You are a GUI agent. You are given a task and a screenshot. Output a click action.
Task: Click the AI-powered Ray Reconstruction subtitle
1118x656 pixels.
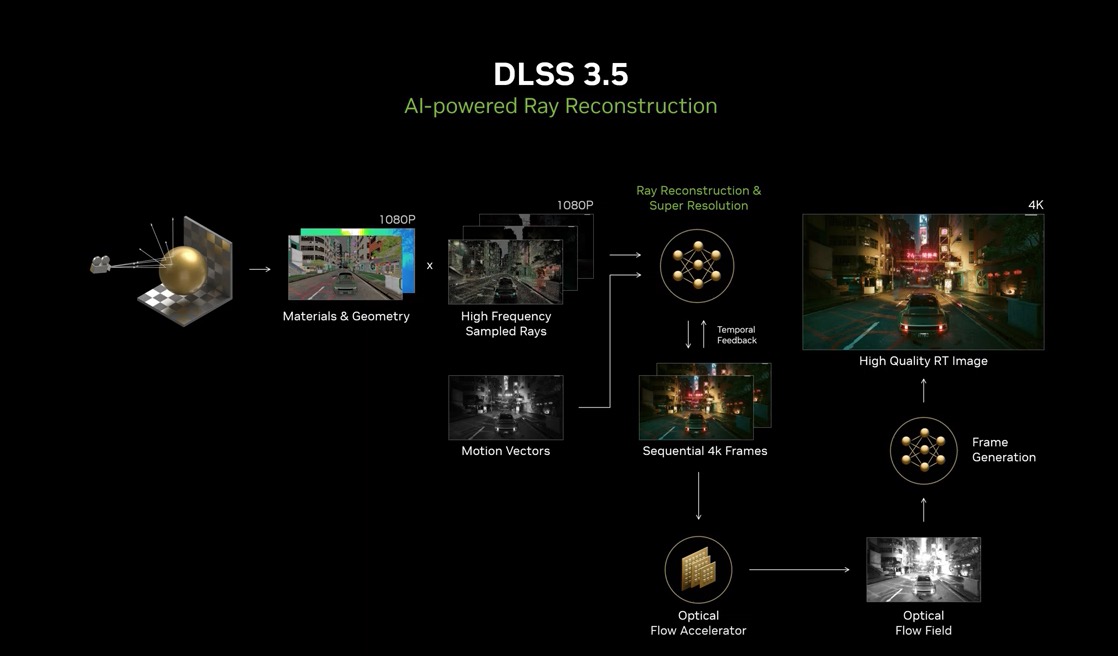(560, 105)
